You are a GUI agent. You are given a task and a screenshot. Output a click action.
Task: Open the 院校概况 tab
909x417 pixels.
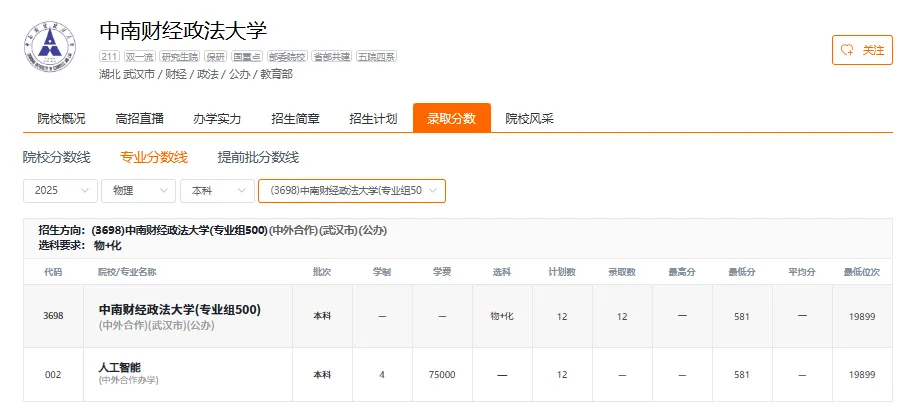[x=61, y=118]
